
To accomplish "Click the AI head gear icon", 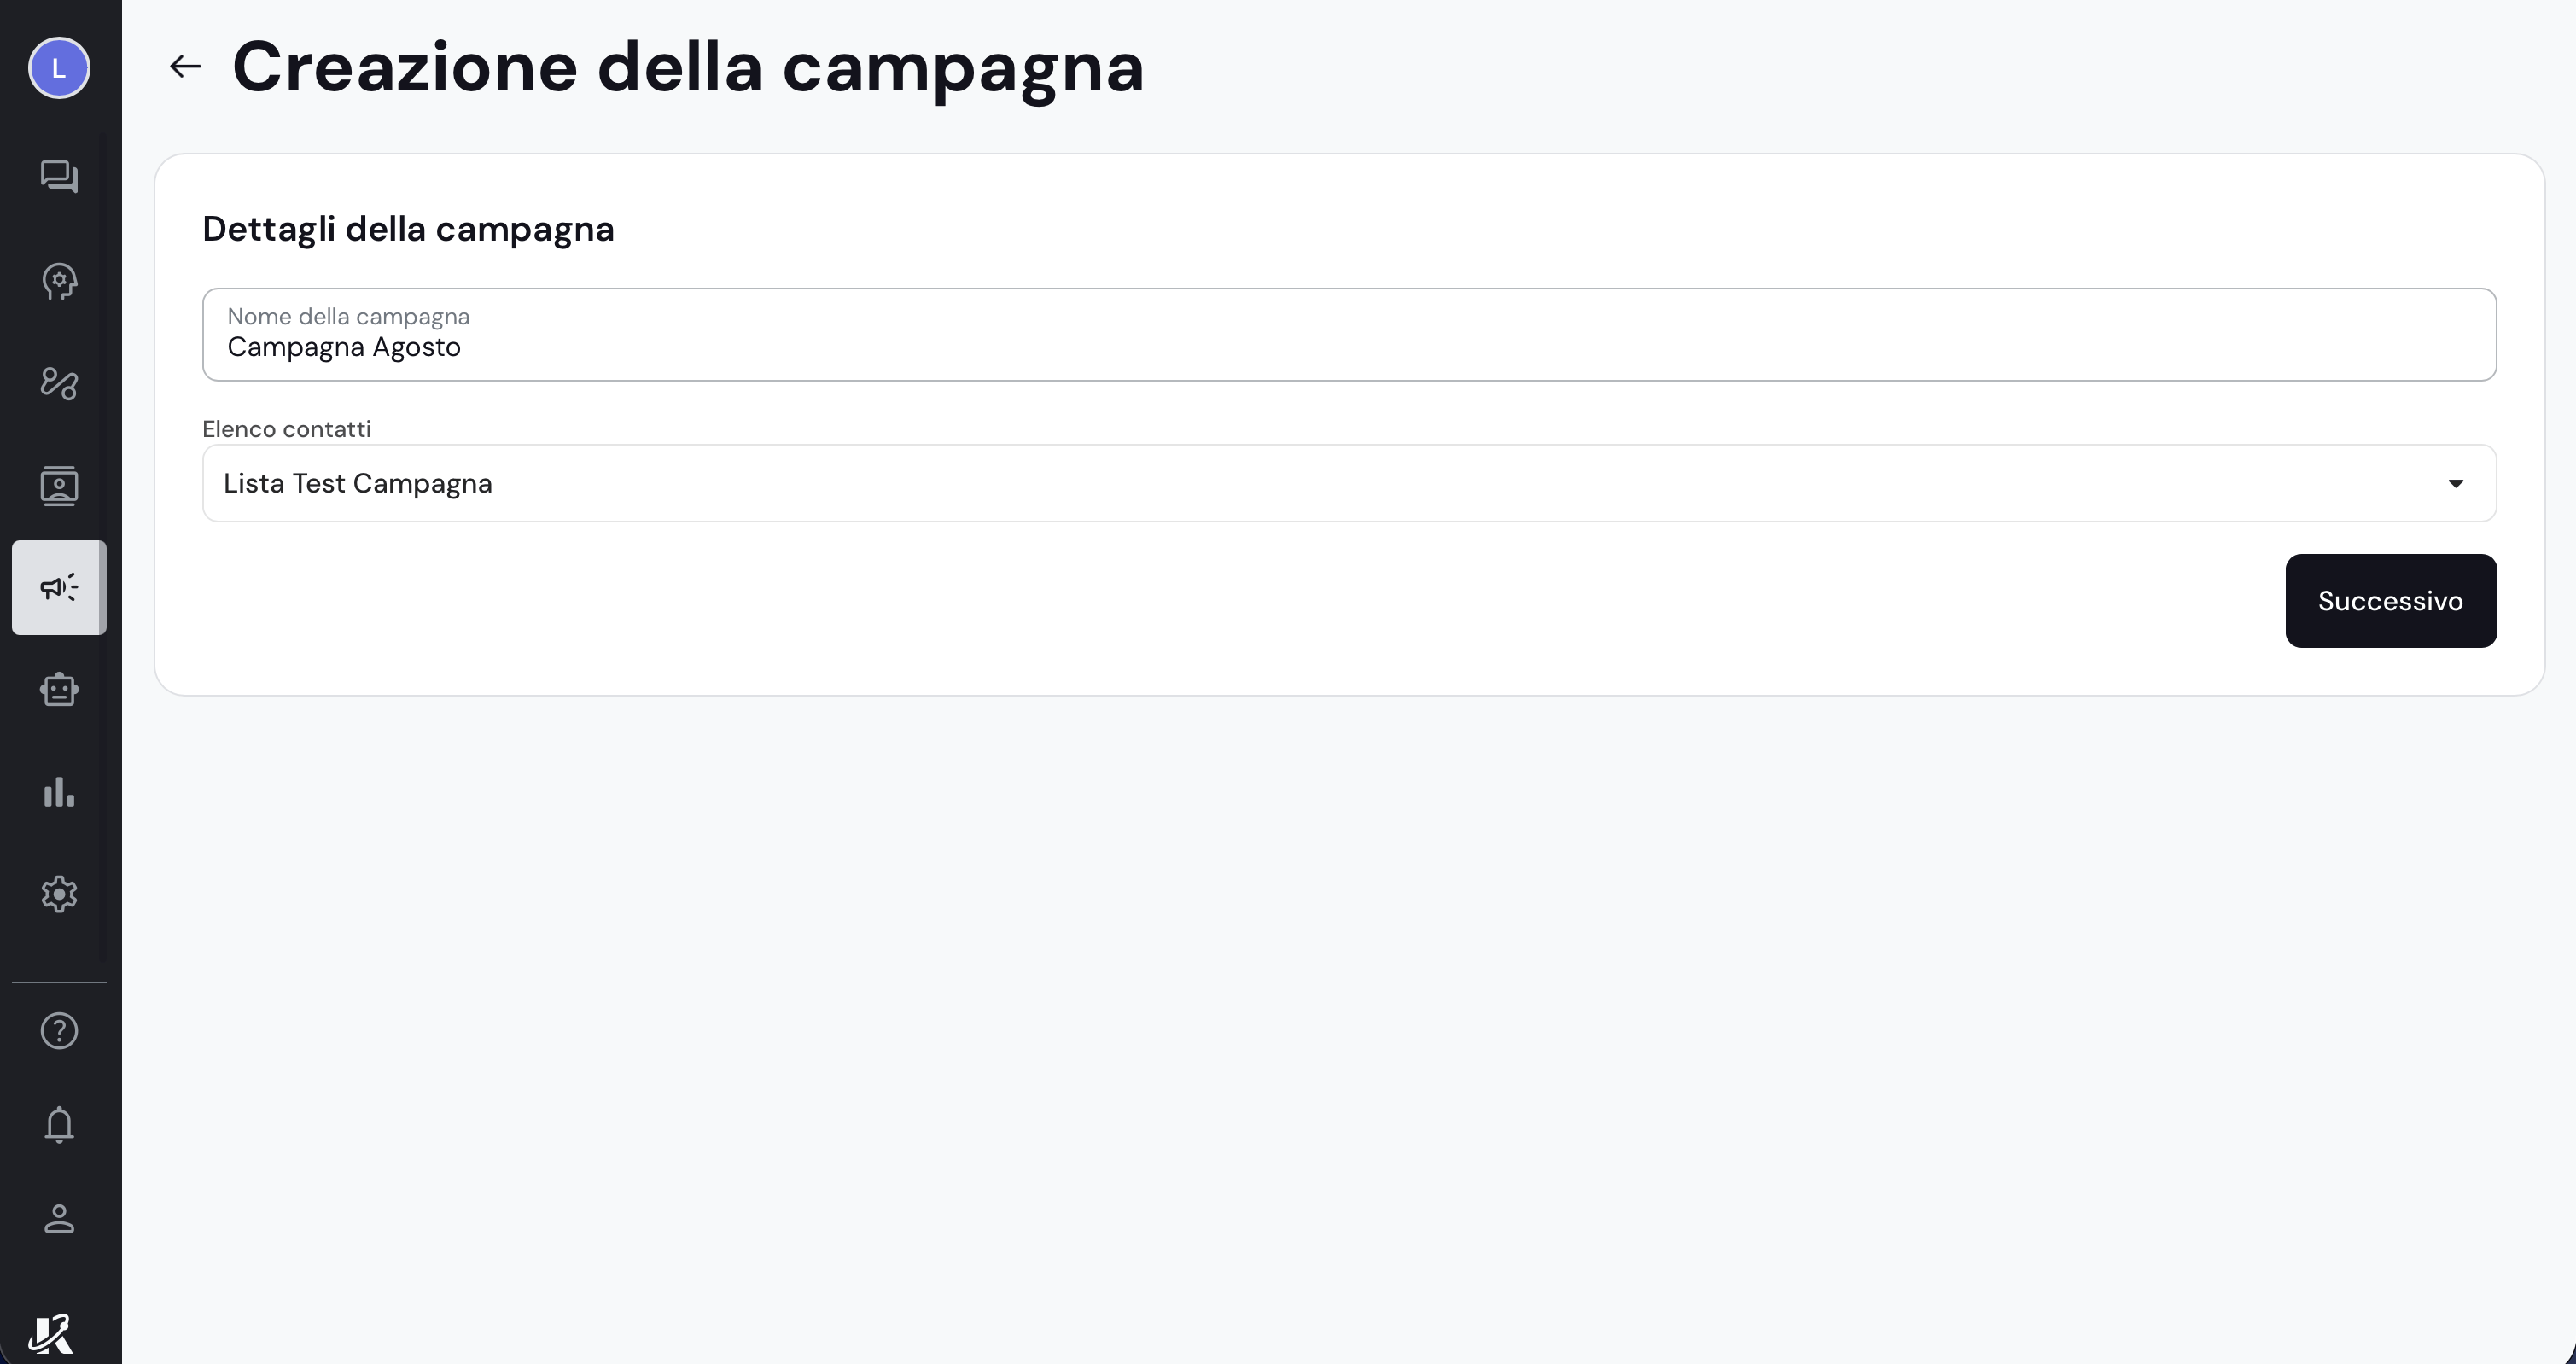I will coord(59,281).
